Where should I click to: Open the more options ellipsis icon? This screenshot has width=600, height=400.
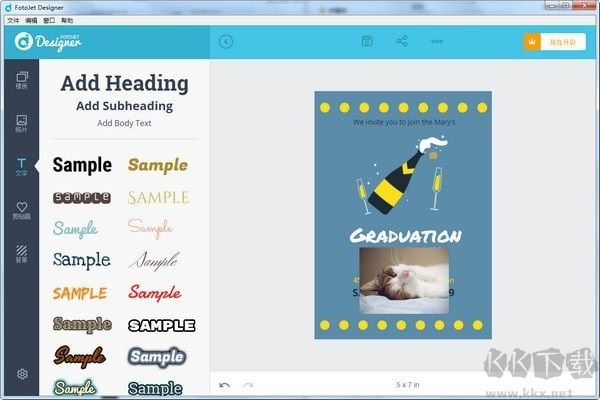437,41
